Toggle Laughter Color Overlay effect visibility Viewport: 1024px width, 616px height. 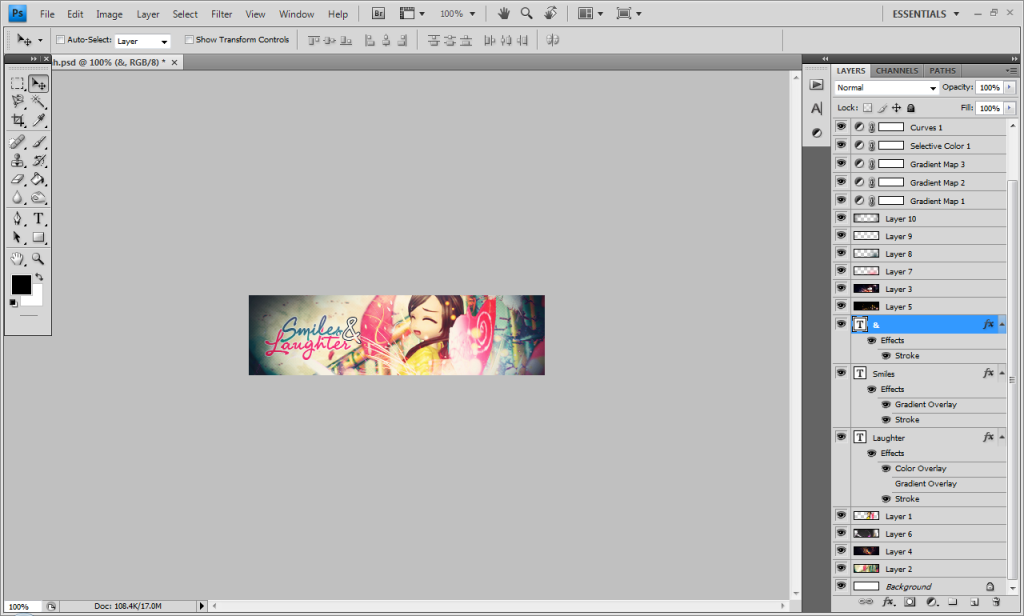tap(886, 468)
